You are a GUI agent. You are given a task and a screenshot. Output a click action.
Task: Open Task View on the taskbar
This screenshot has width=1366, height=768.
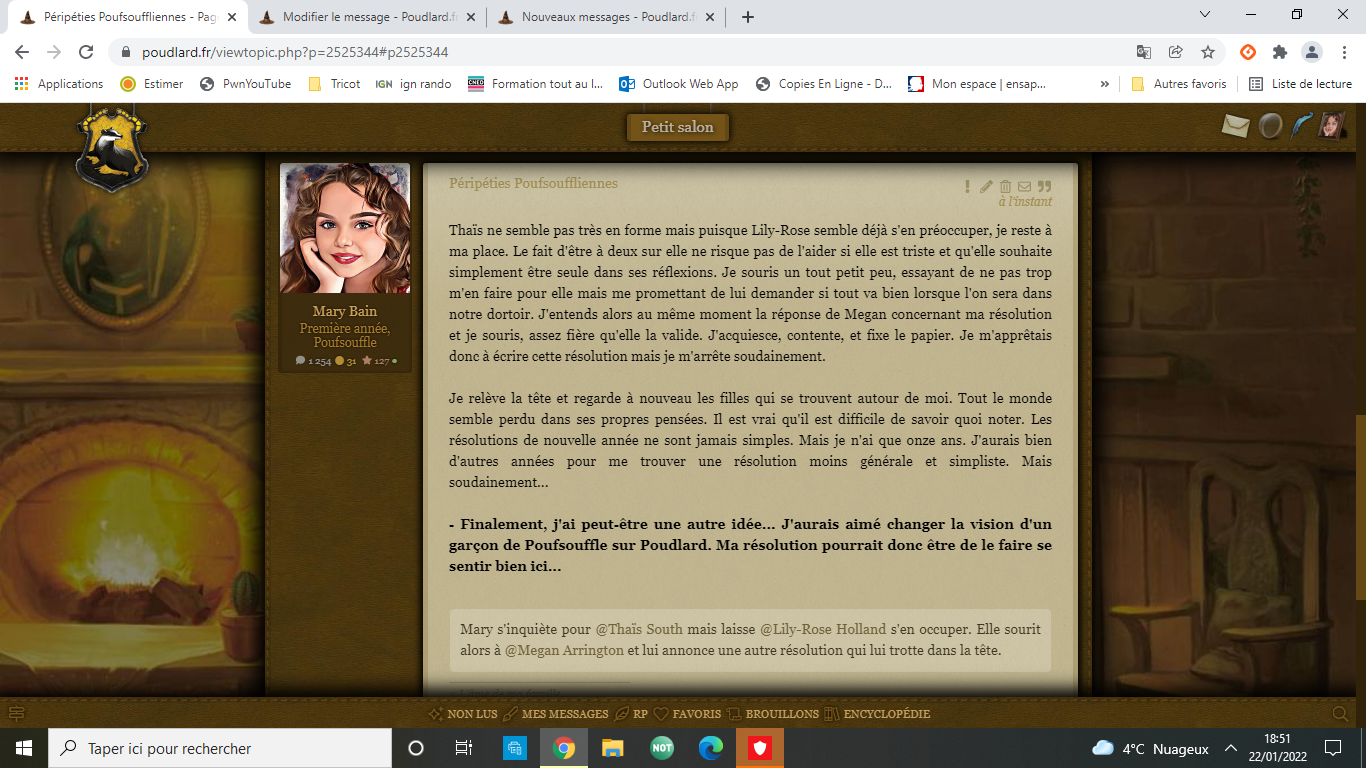464,748
